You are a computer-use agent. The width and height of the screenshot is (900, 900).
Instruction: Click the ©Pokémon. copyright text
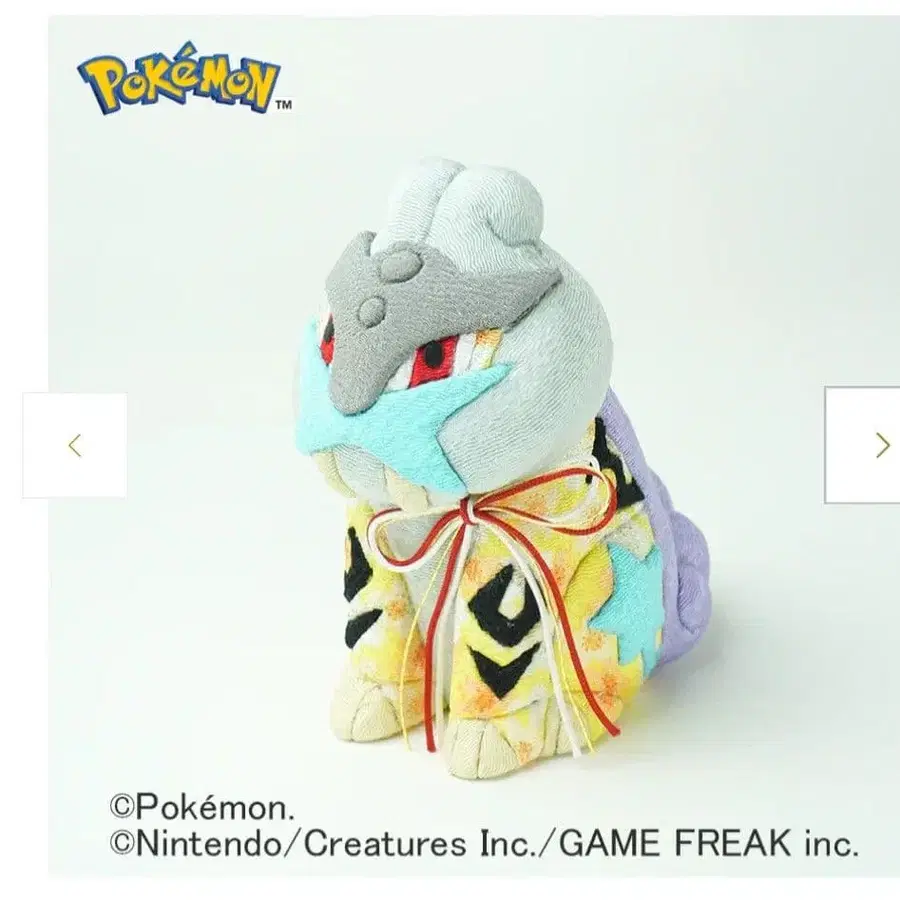point(202,807)
